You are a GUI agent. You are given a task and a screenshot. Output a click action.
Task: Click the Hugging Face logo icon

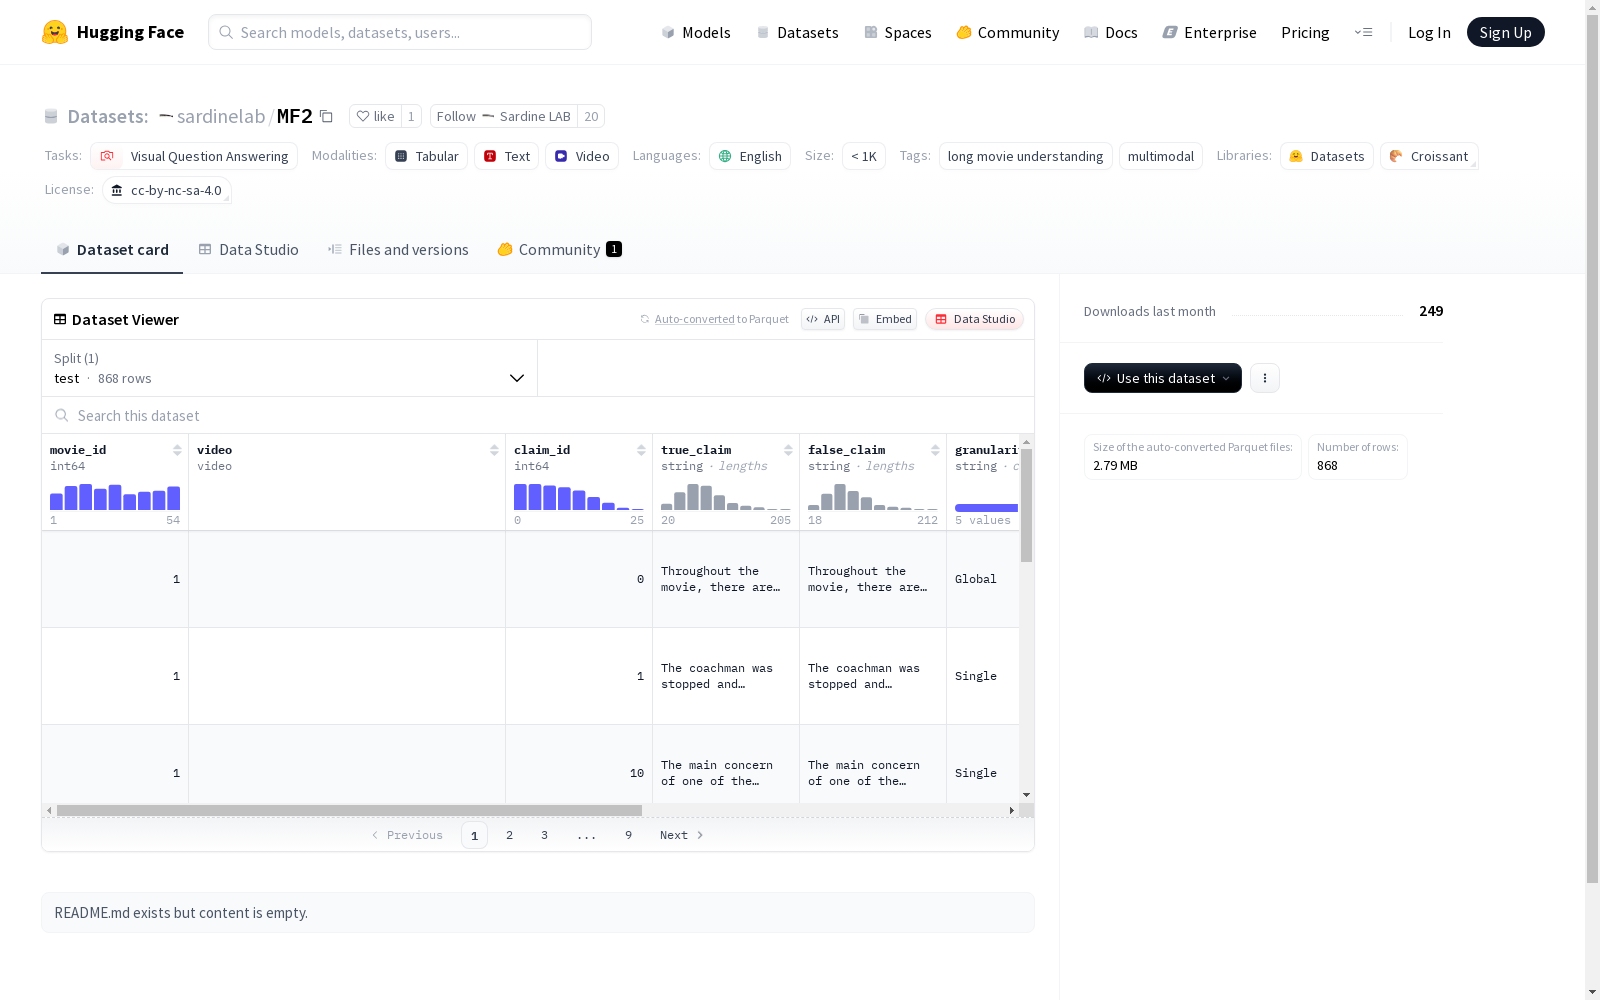click(x=55, y=32)
